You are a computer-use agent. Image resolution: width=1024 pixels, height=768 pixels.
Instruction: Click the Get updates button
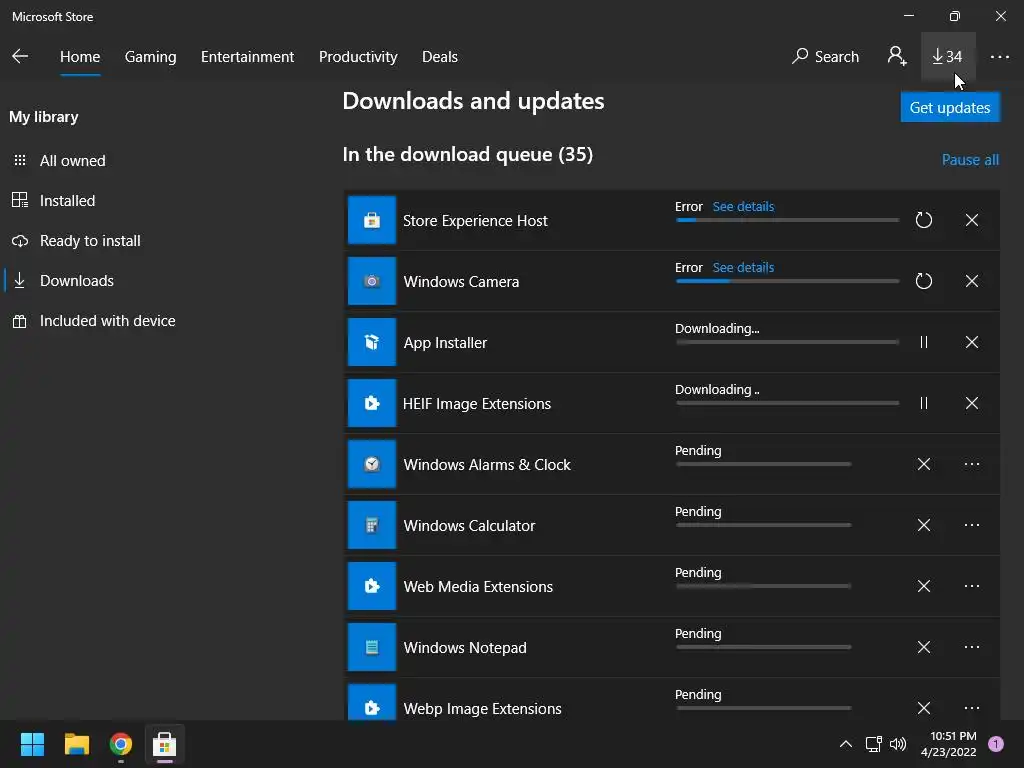950,107
